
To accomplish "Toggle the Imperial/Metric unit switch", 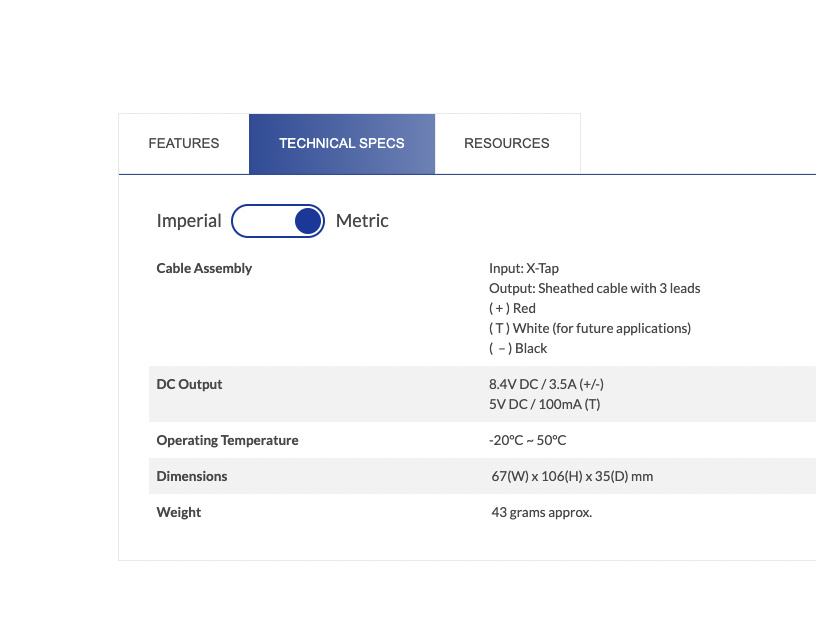I will point(278,221).
